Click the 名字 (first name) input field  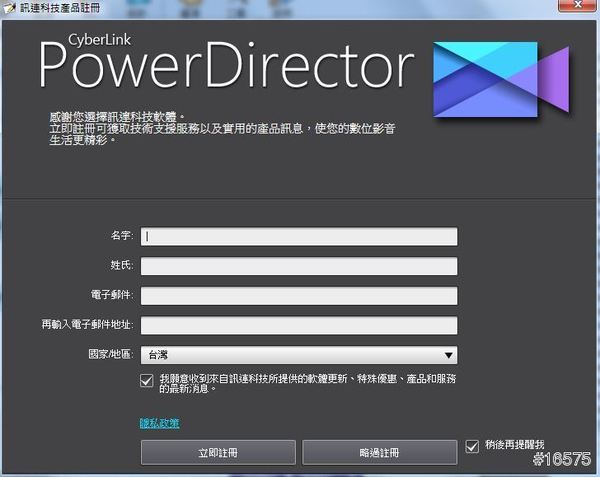(299, 236)
